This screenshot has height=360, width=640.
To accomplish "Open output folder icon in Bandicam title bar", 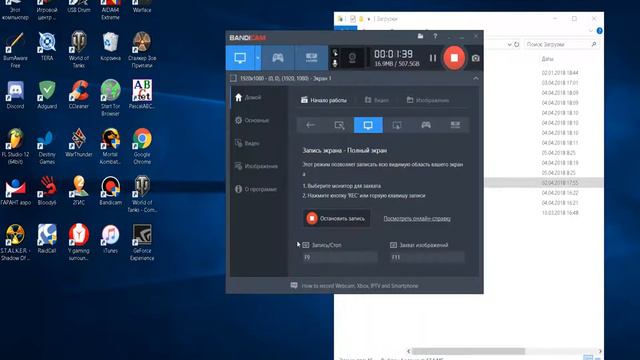I will point(420,36).
